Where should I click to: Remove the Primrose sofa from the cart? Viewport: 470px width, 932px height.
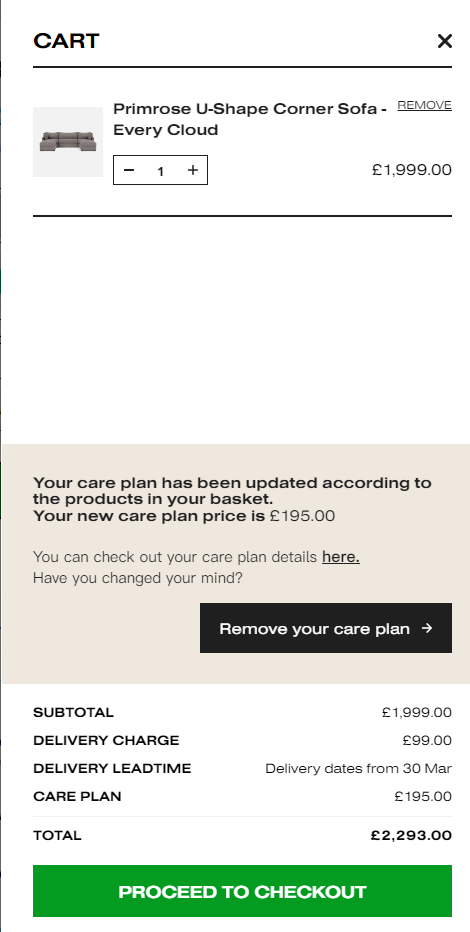pos(424,105)
